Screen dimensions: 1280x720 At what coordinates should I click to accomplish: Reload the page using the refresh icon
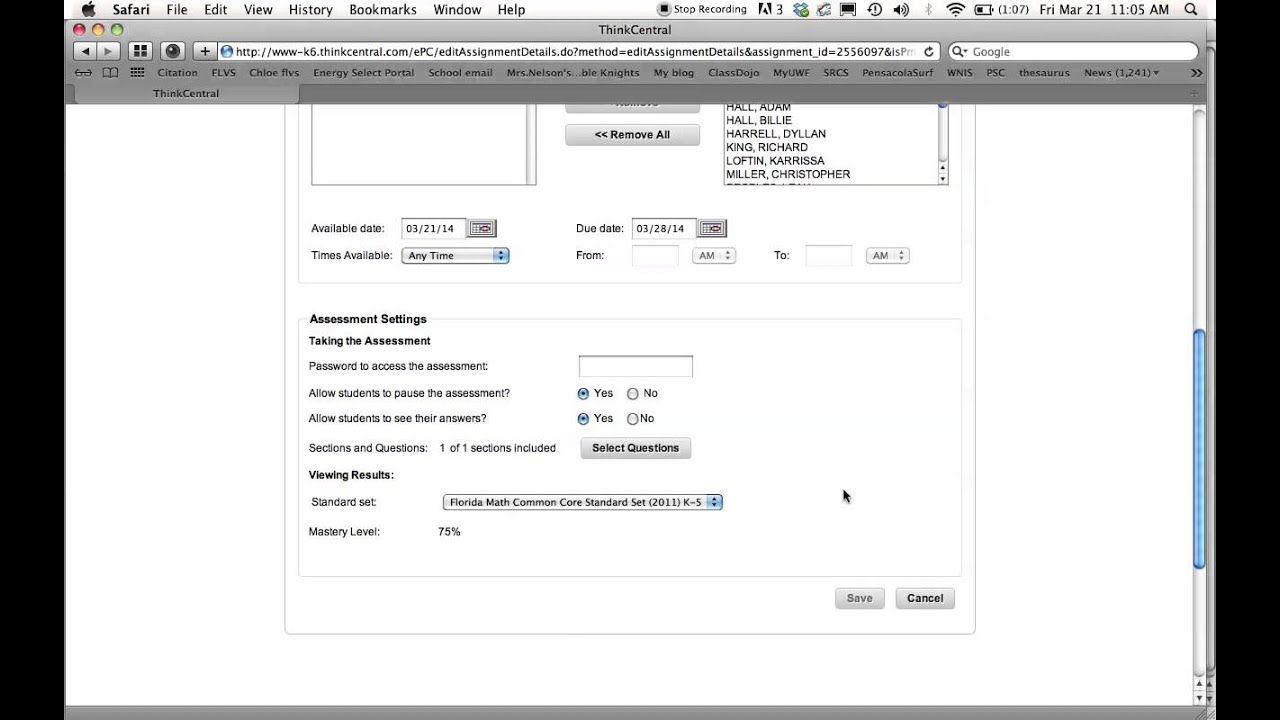pos(929,51)
